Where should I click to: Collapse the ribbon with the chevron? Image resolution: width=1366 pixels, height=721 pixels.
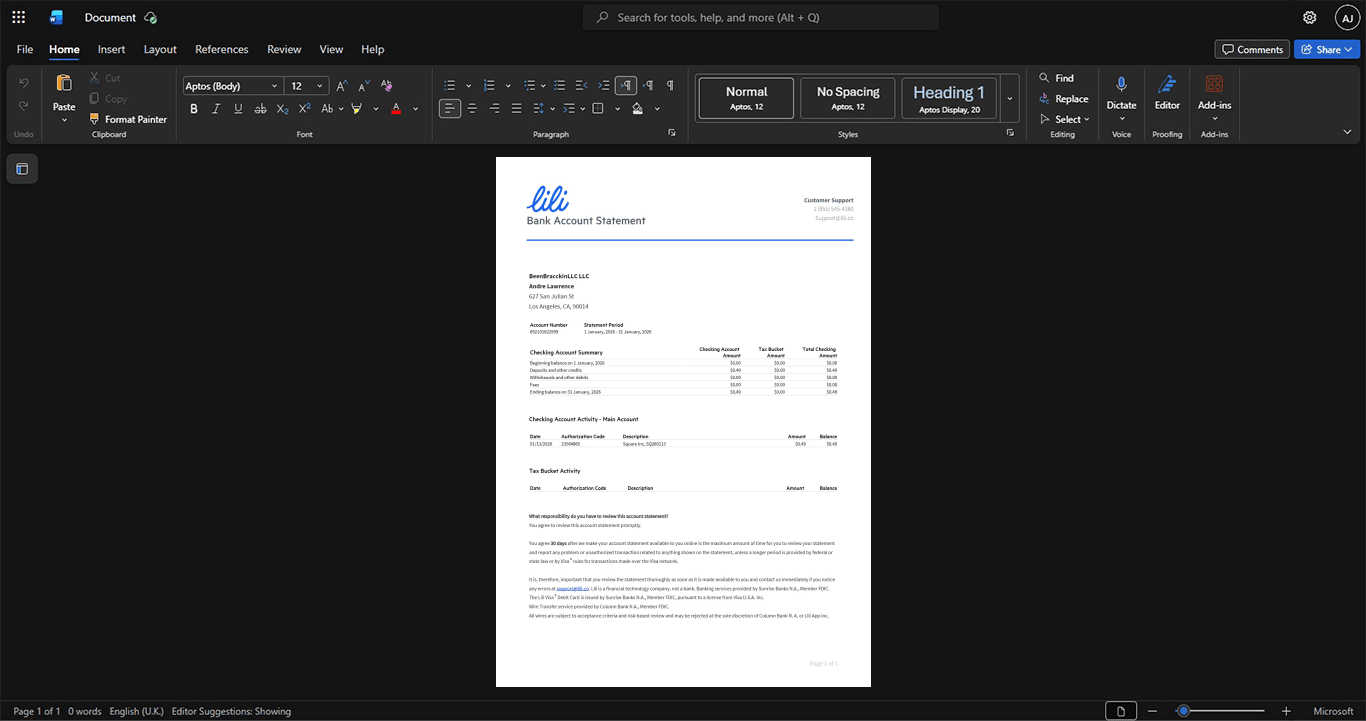tap(1347, 132)
